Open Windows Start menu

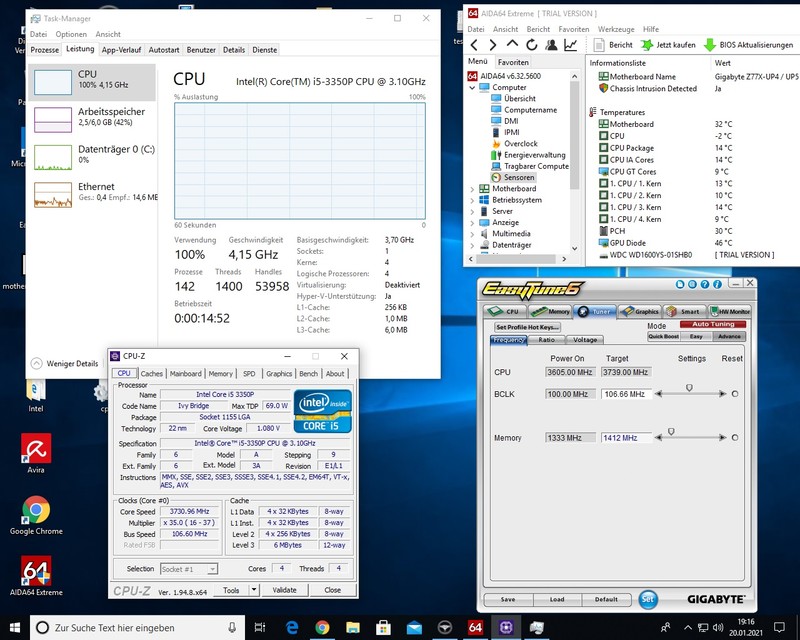pos(15,627)
